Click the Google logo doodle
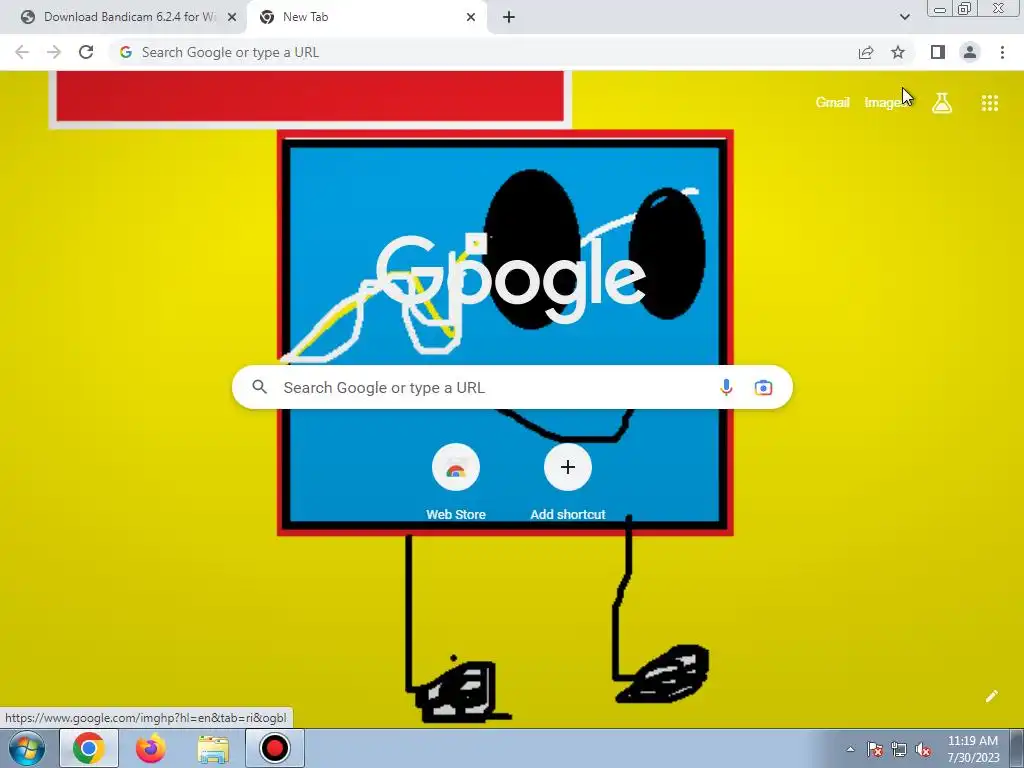 [511, 278]
